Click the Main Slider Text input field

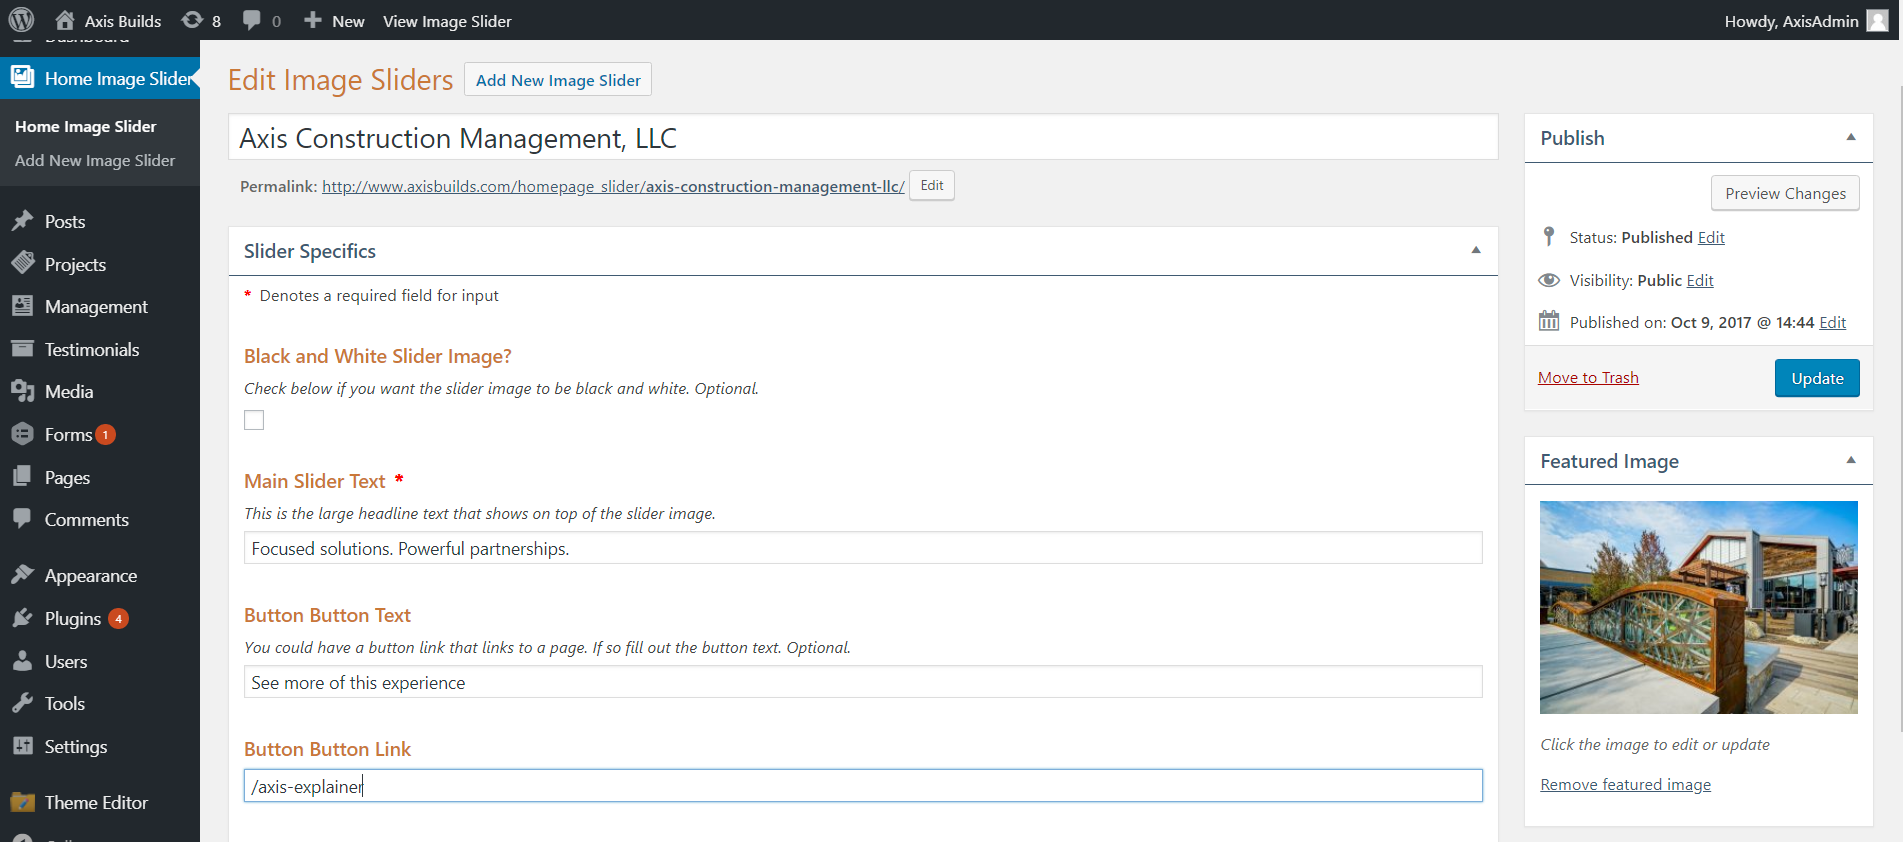(x=863, y=548)
